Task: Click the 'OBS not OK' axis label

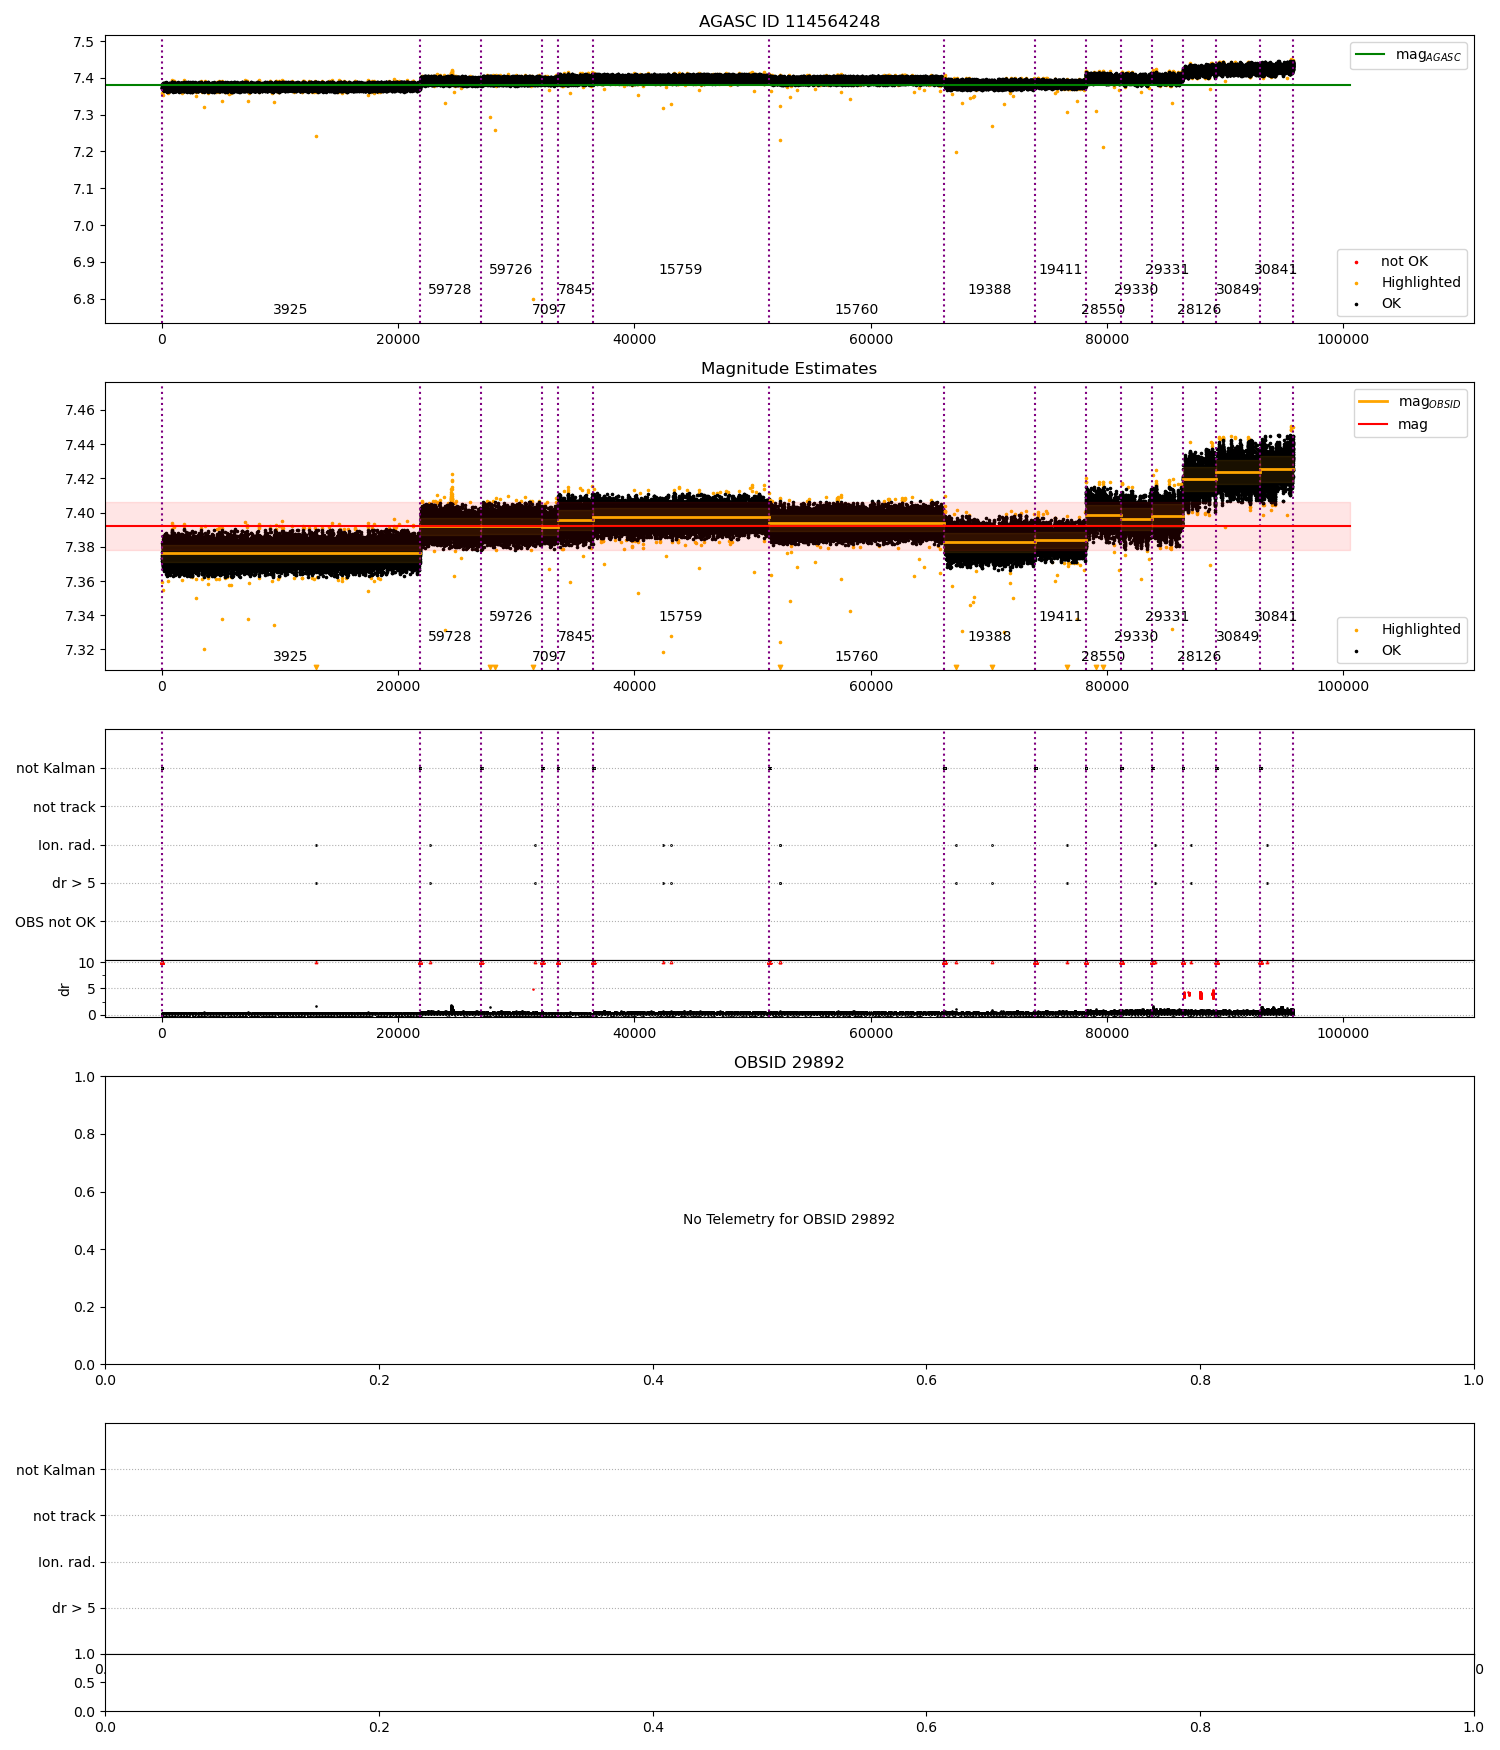Action: click(55, 922)
